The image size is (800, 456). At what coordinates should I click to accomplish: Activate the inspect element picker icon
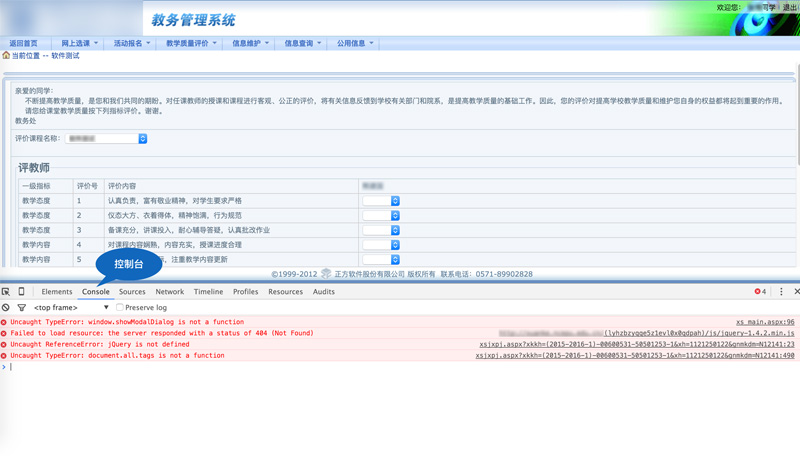[x=6, y=292]
